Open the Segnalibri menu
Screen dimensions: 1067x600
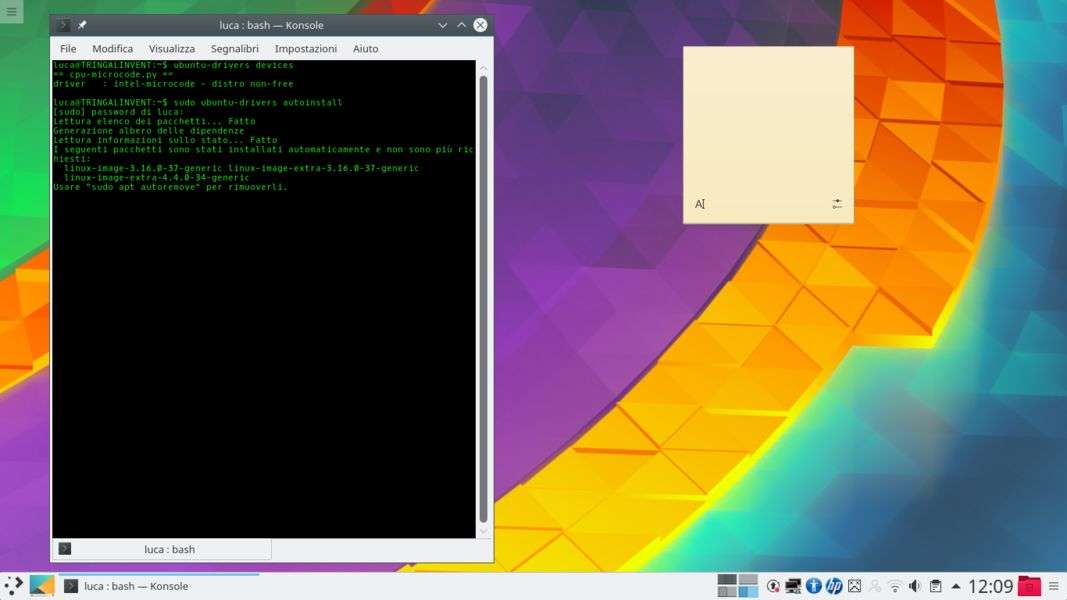[234, 48]
